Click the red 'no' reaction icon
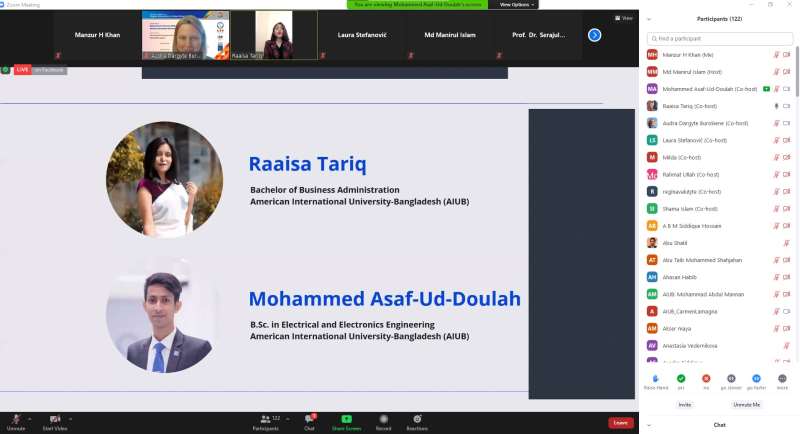This screenshot has height=434, width=800. (x=706, y=378)
